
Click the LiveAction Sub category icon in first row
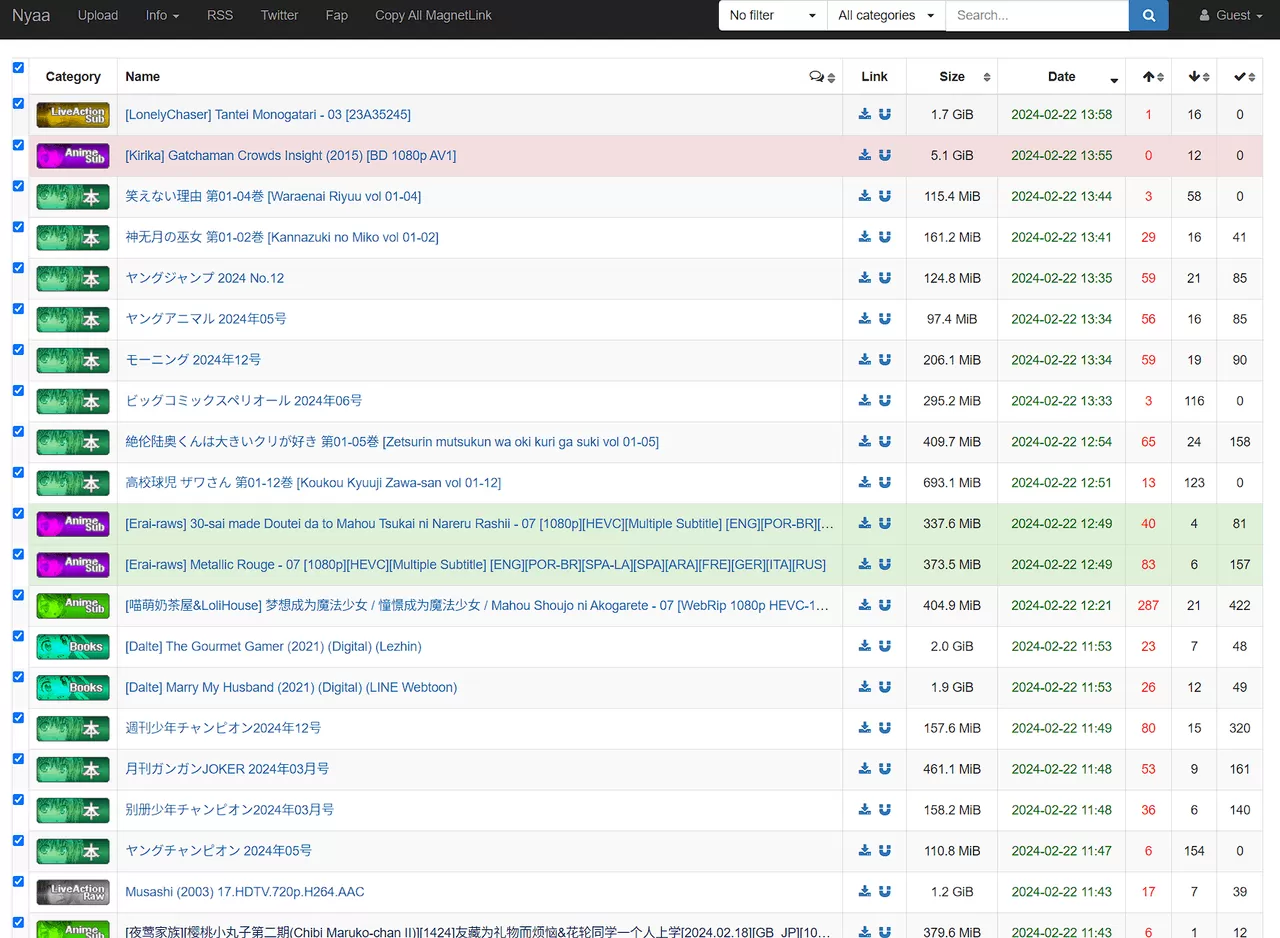click(x=73, y=115)
